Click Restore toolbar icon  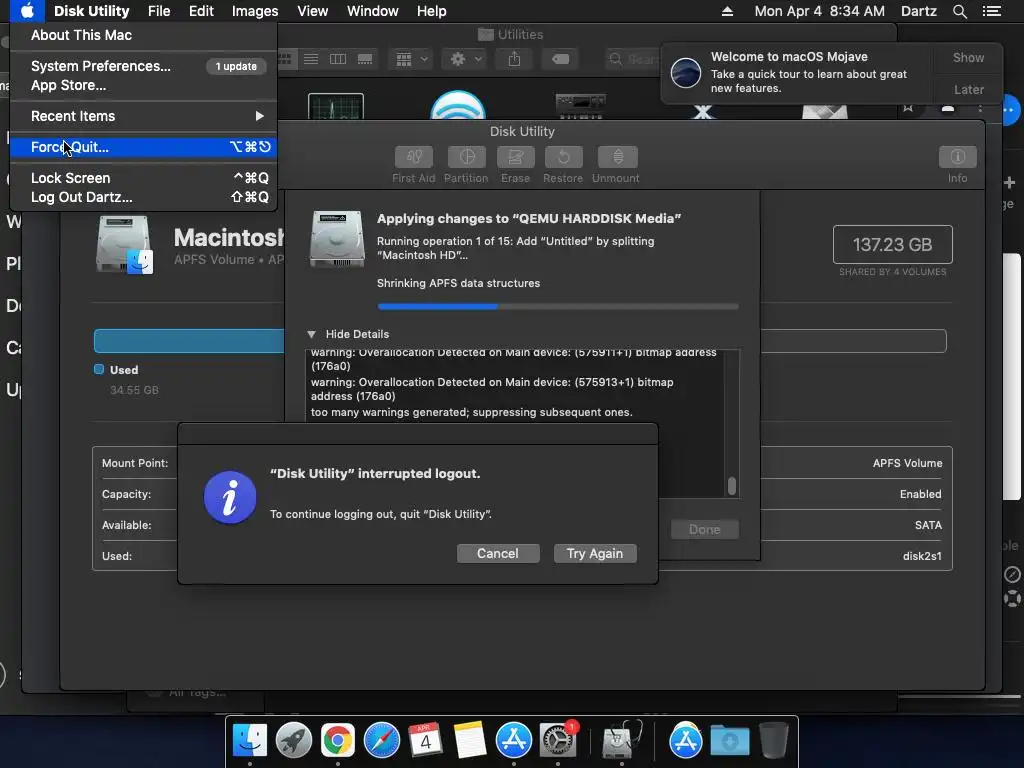tap(563, 157)
